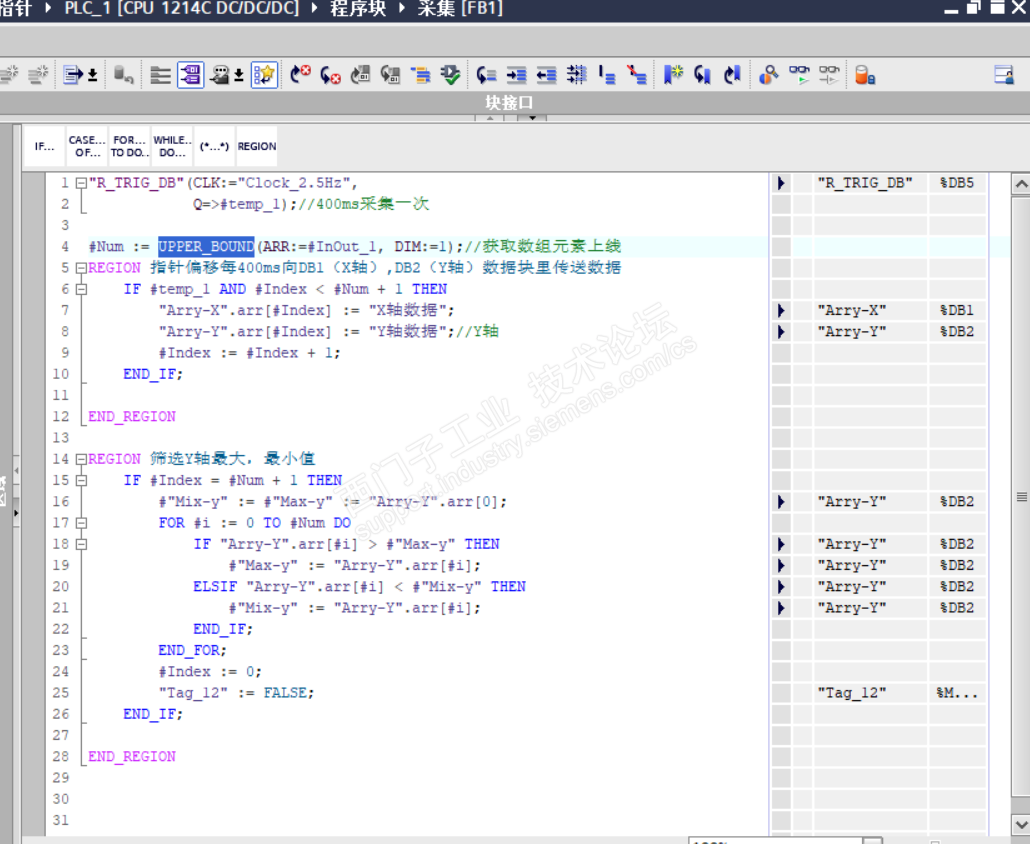Click the chip with green checkmark icon
The width and height of the screenshot is (1030, 844).
tap(450, 75)
